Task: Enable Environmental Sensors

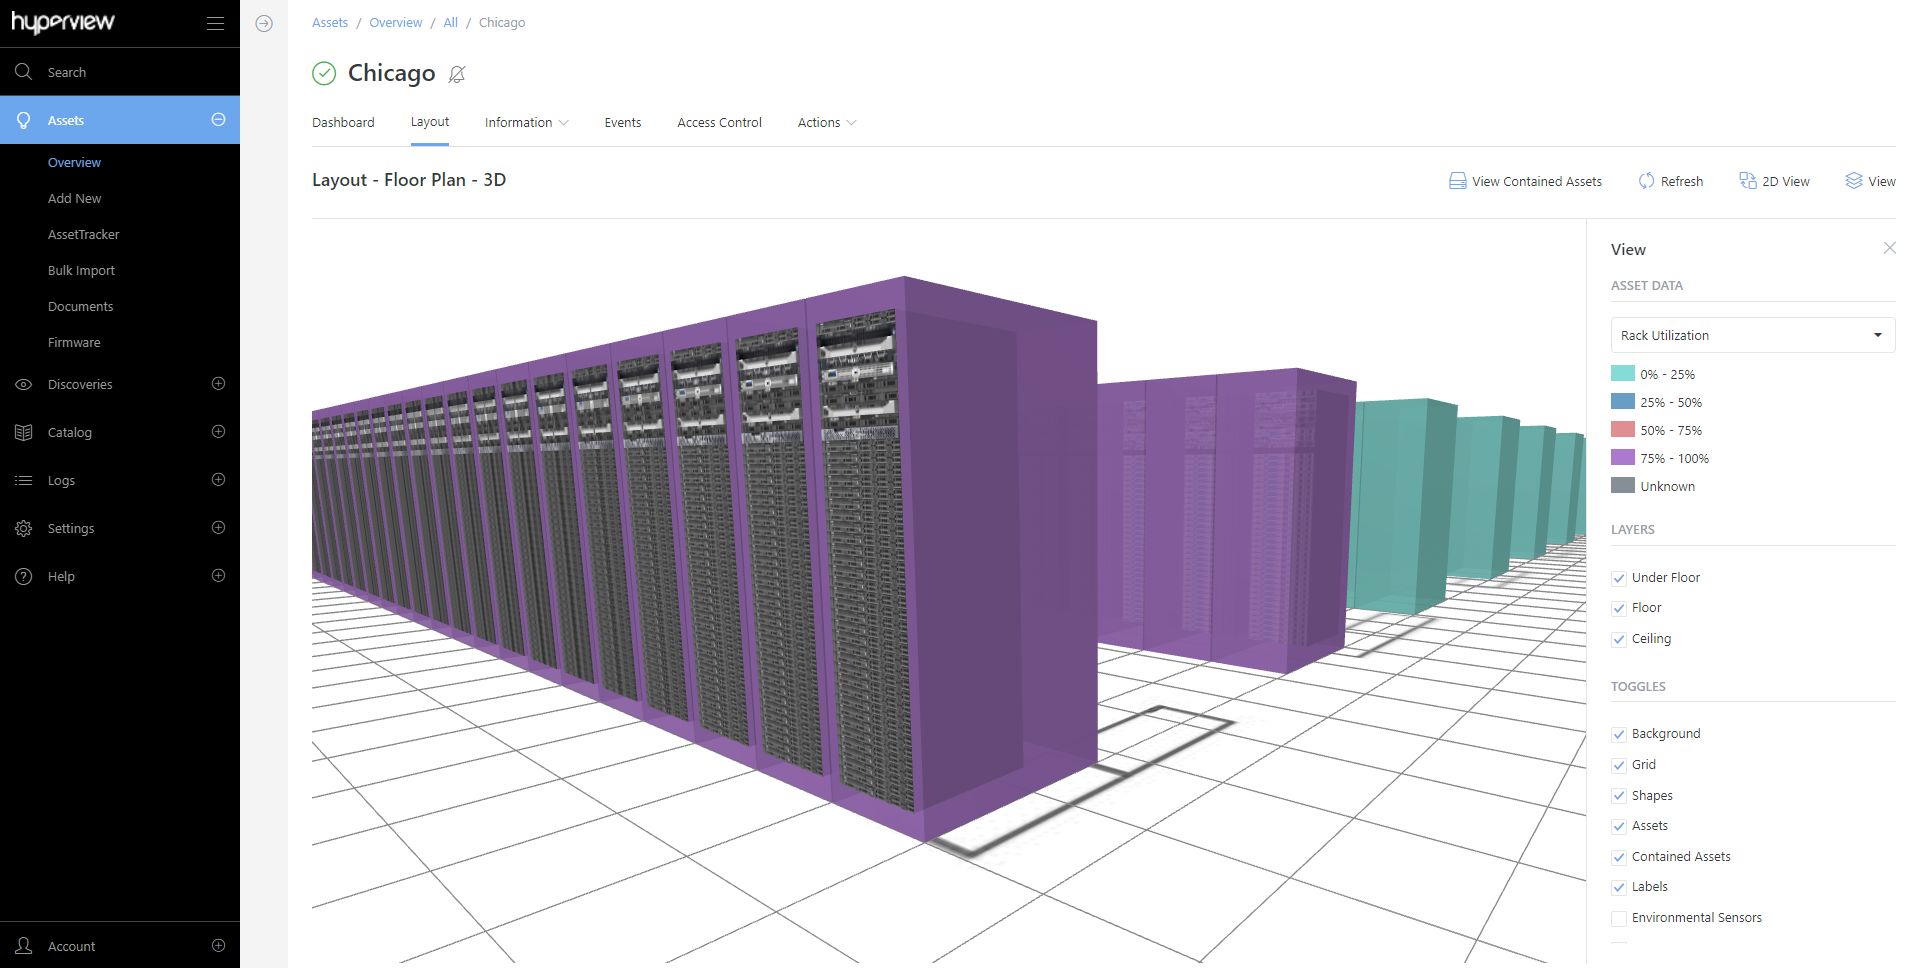Action: 1619,918
